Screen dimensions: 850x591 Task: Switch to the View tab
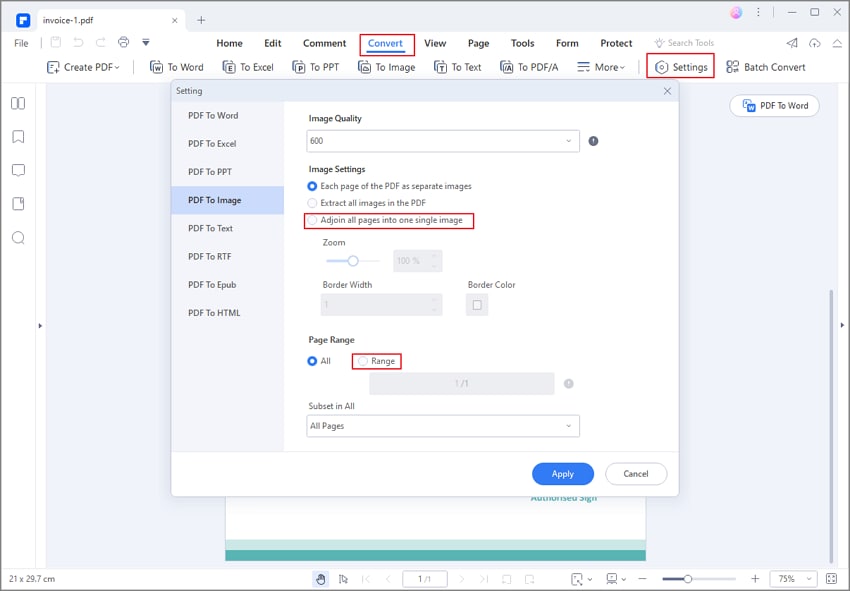(435, 43)
